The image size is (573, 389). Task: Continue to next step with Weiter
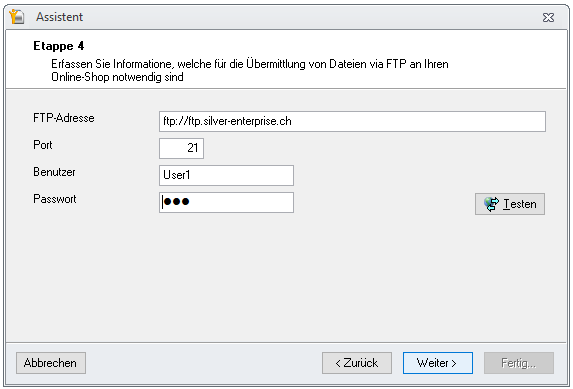click(x=438, y=363)
